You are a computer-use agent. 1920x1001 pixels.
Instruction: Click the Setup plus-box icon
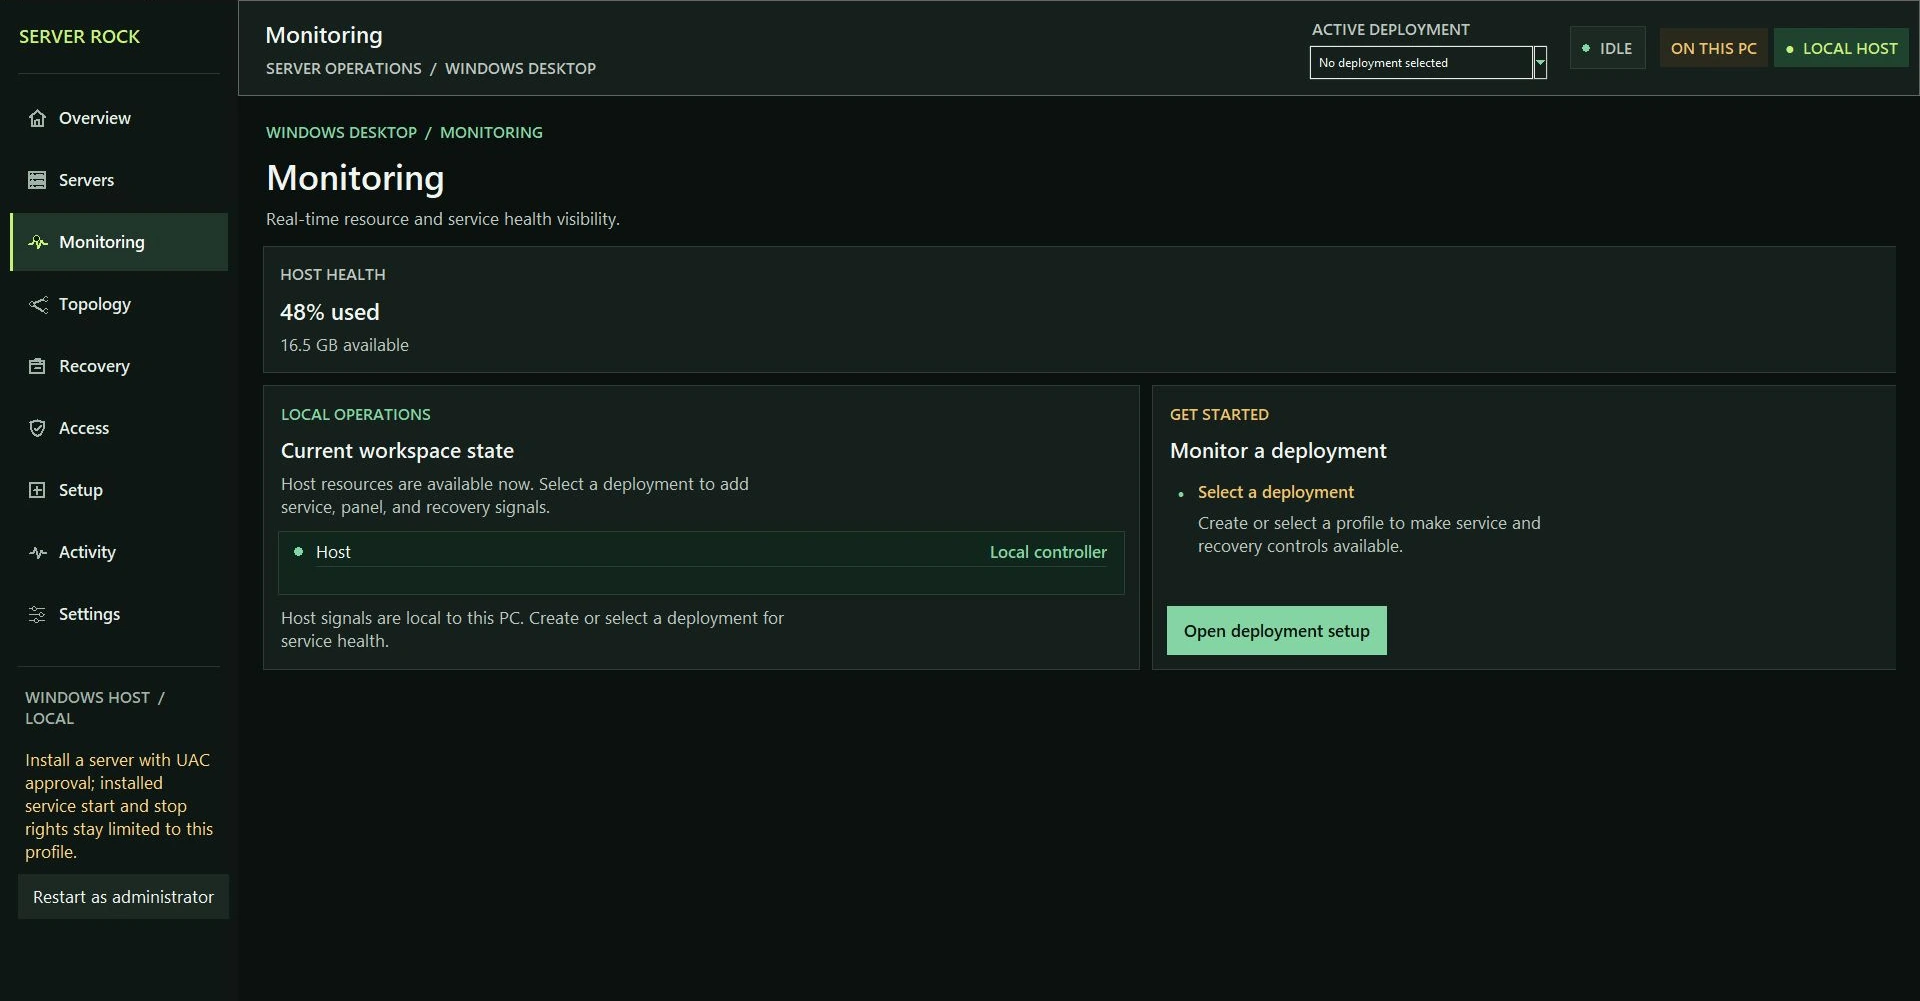pyautogui.click(x=37, y=490)
